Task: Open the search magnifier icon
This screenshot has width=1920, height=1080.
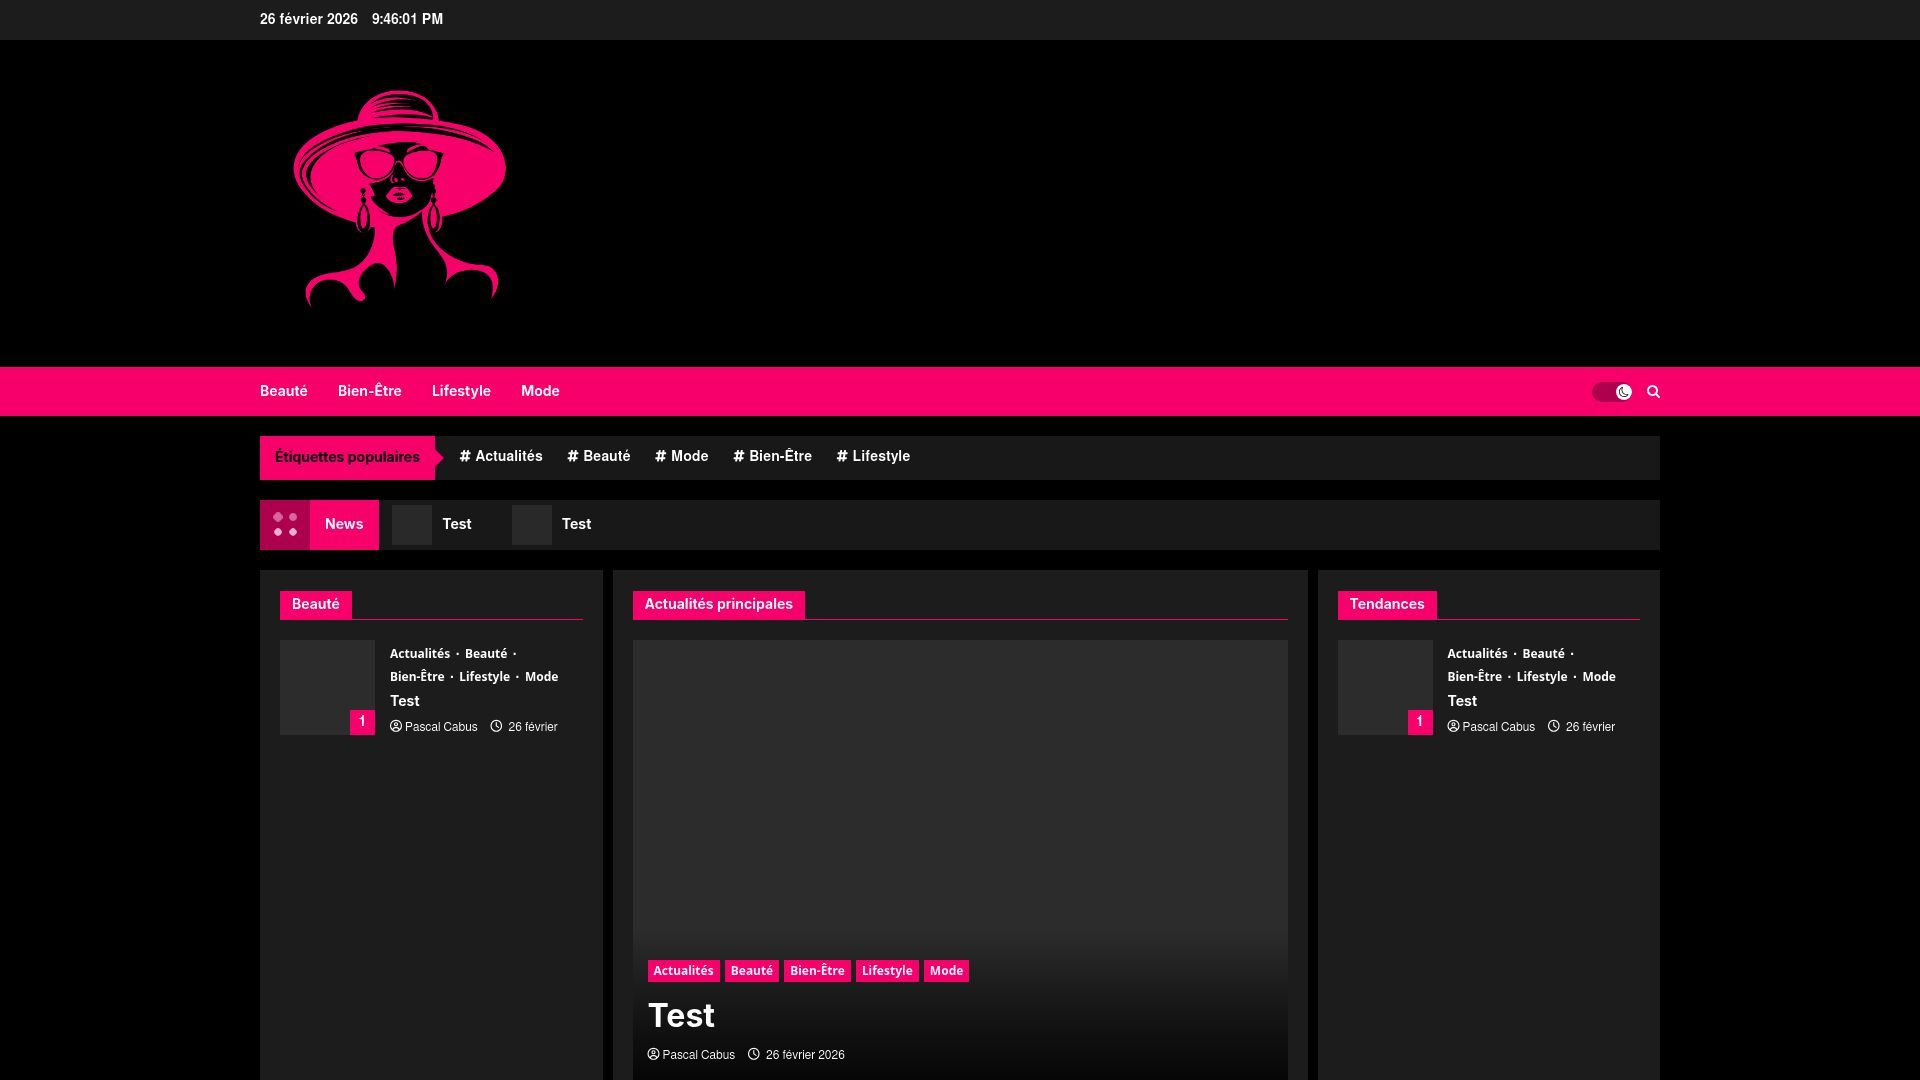Action: coord(1653,392)
